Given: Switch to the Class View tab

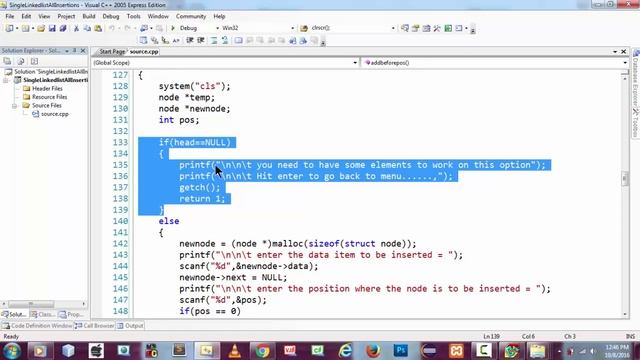Looking at the screenshot, I should point(43,314).
